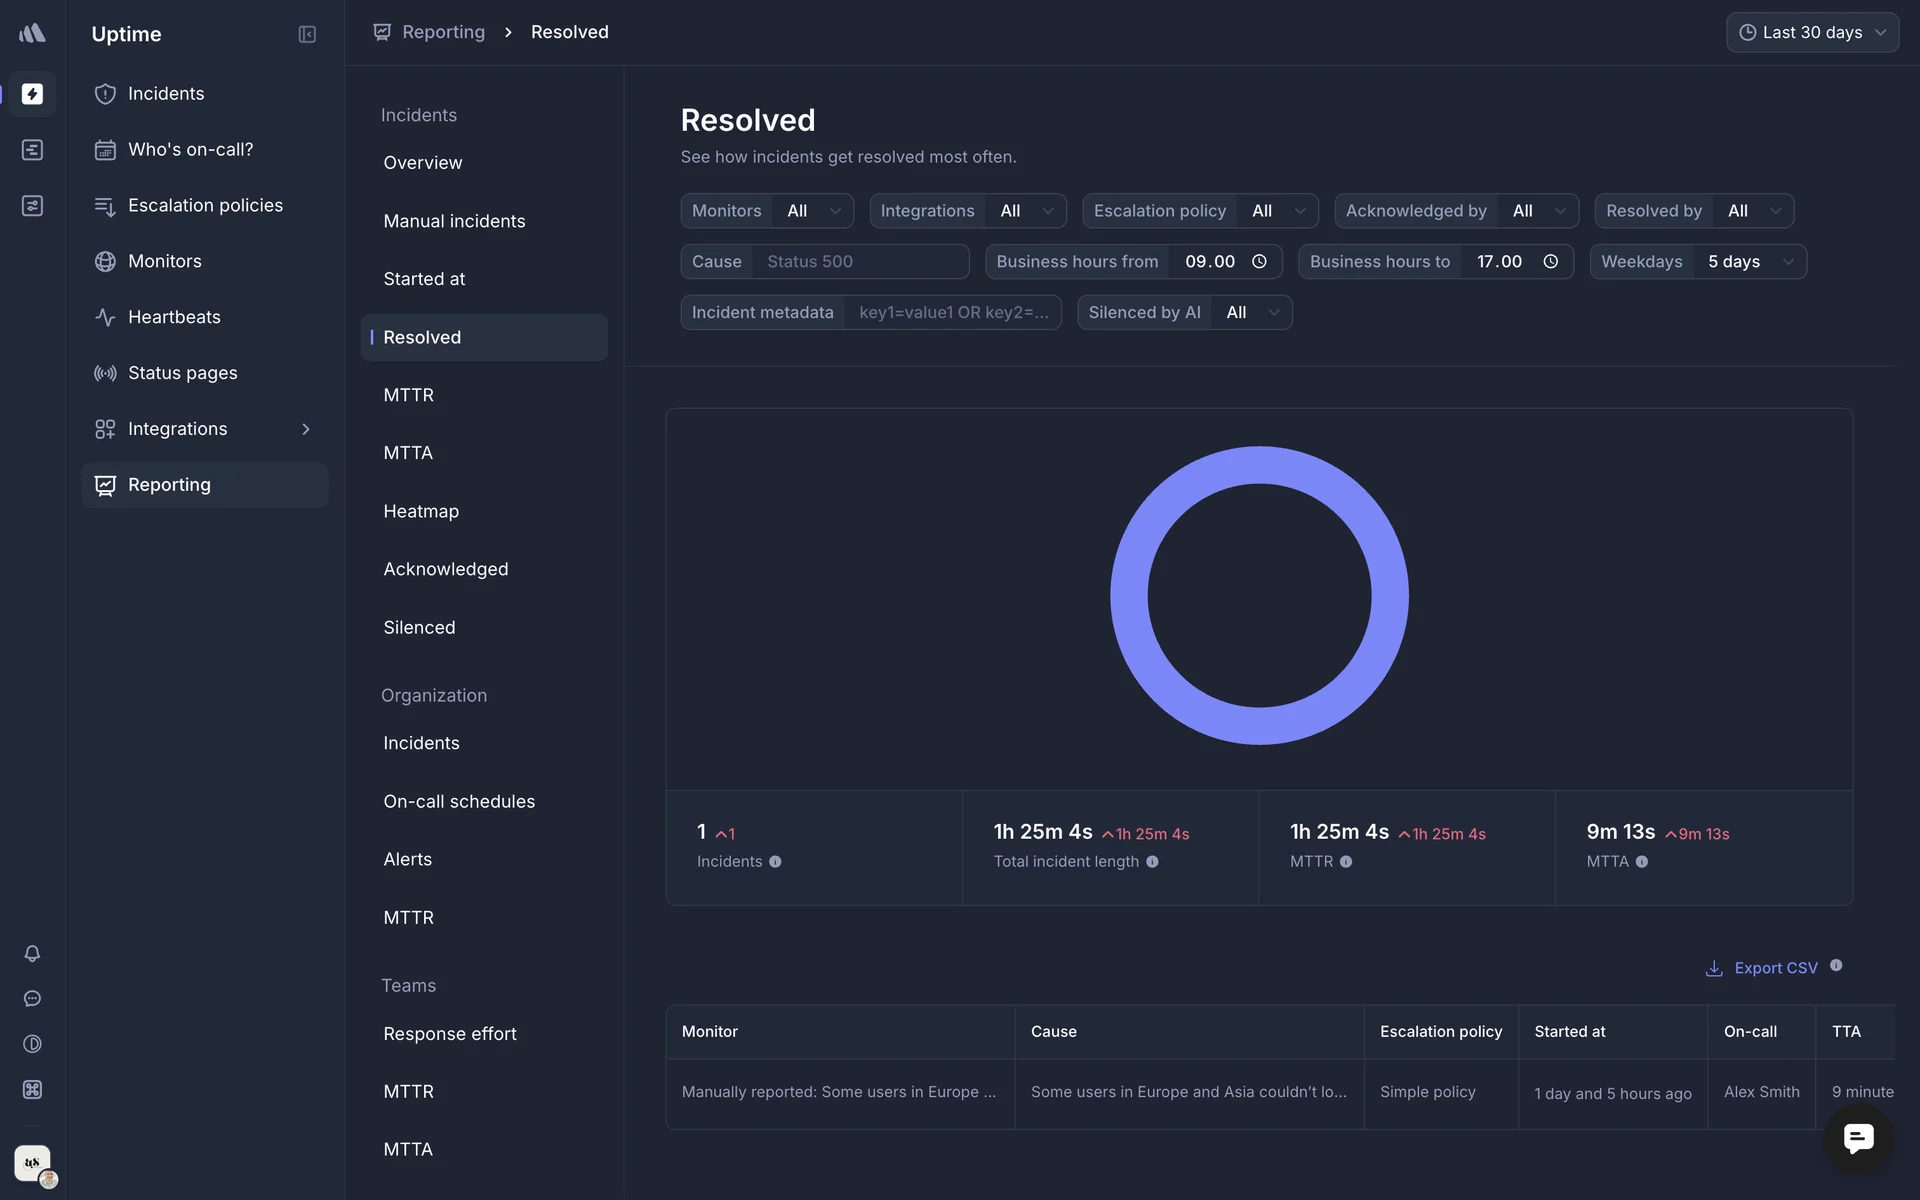Expand the Integrations sidebar submenu chevron
1920x1200 pixels.
coord(306,429)
